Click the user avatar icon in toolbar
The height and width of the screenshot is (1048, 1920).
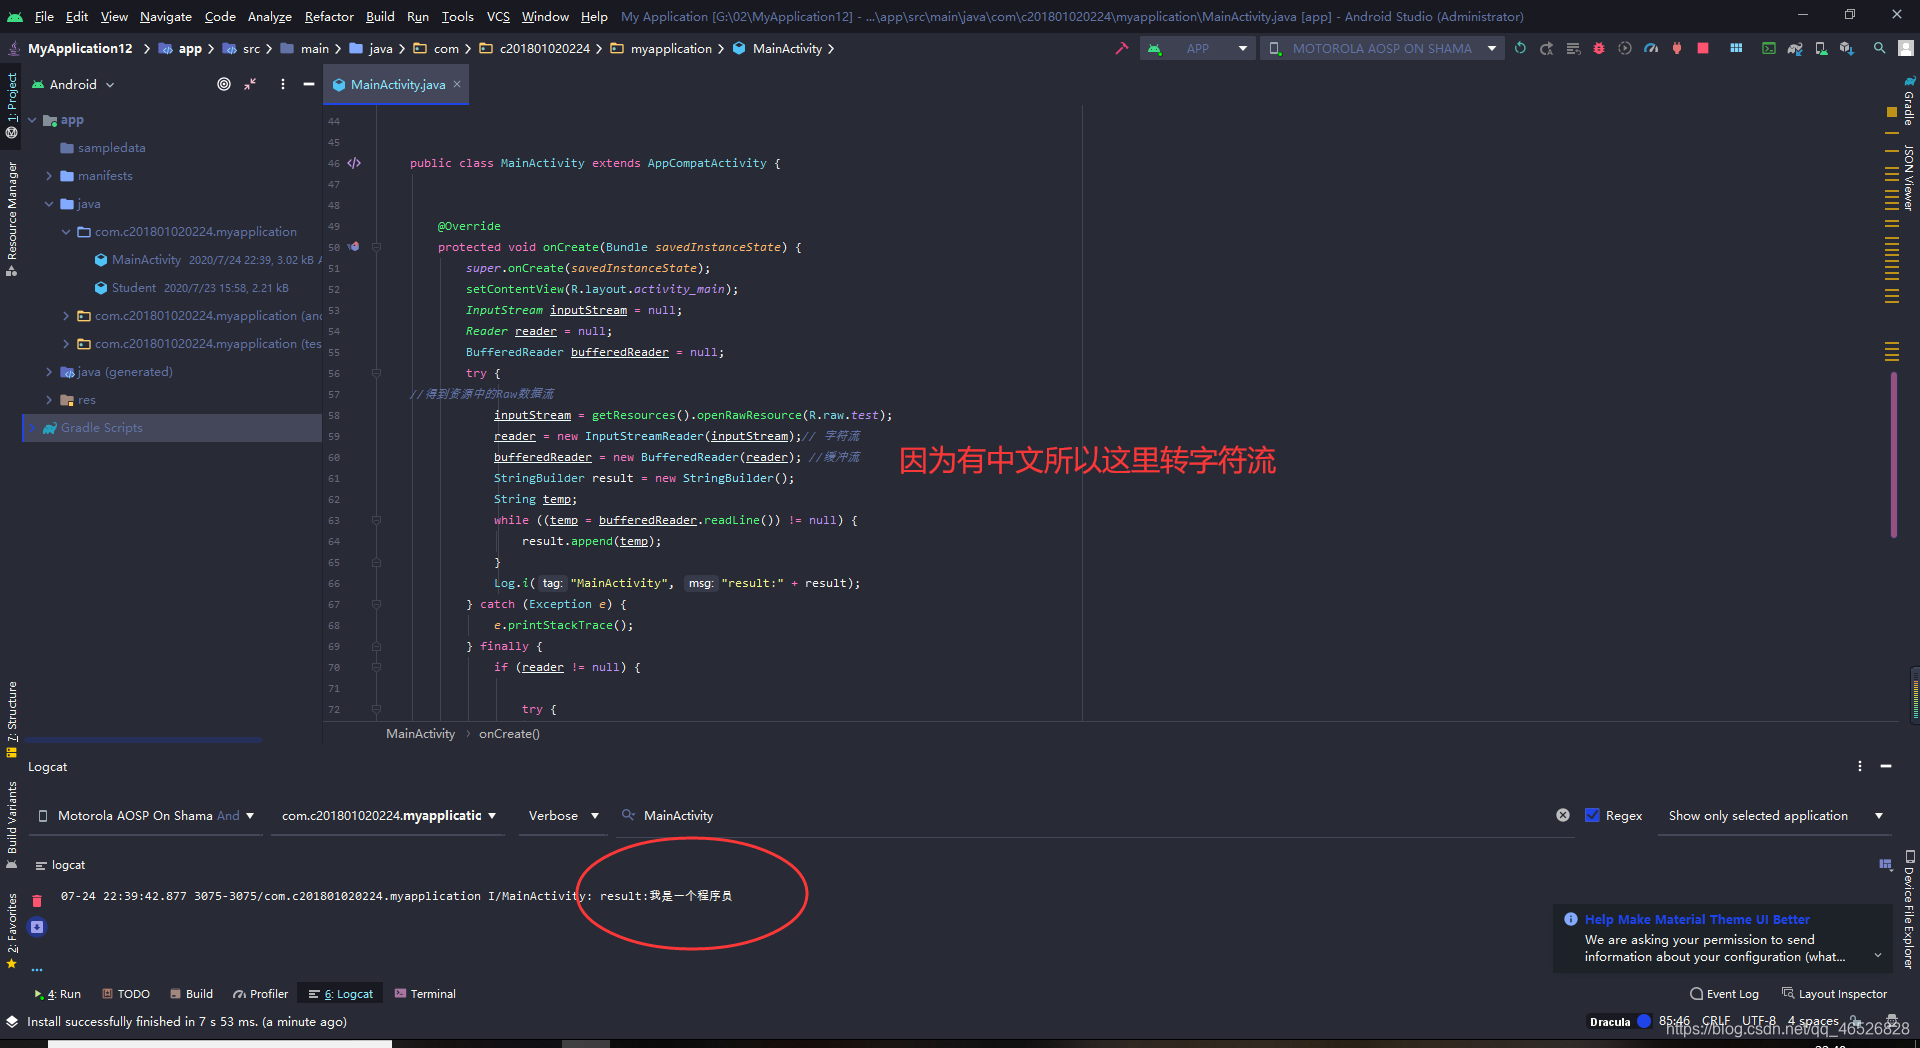pyautogui.click(x=1906, y=48)
